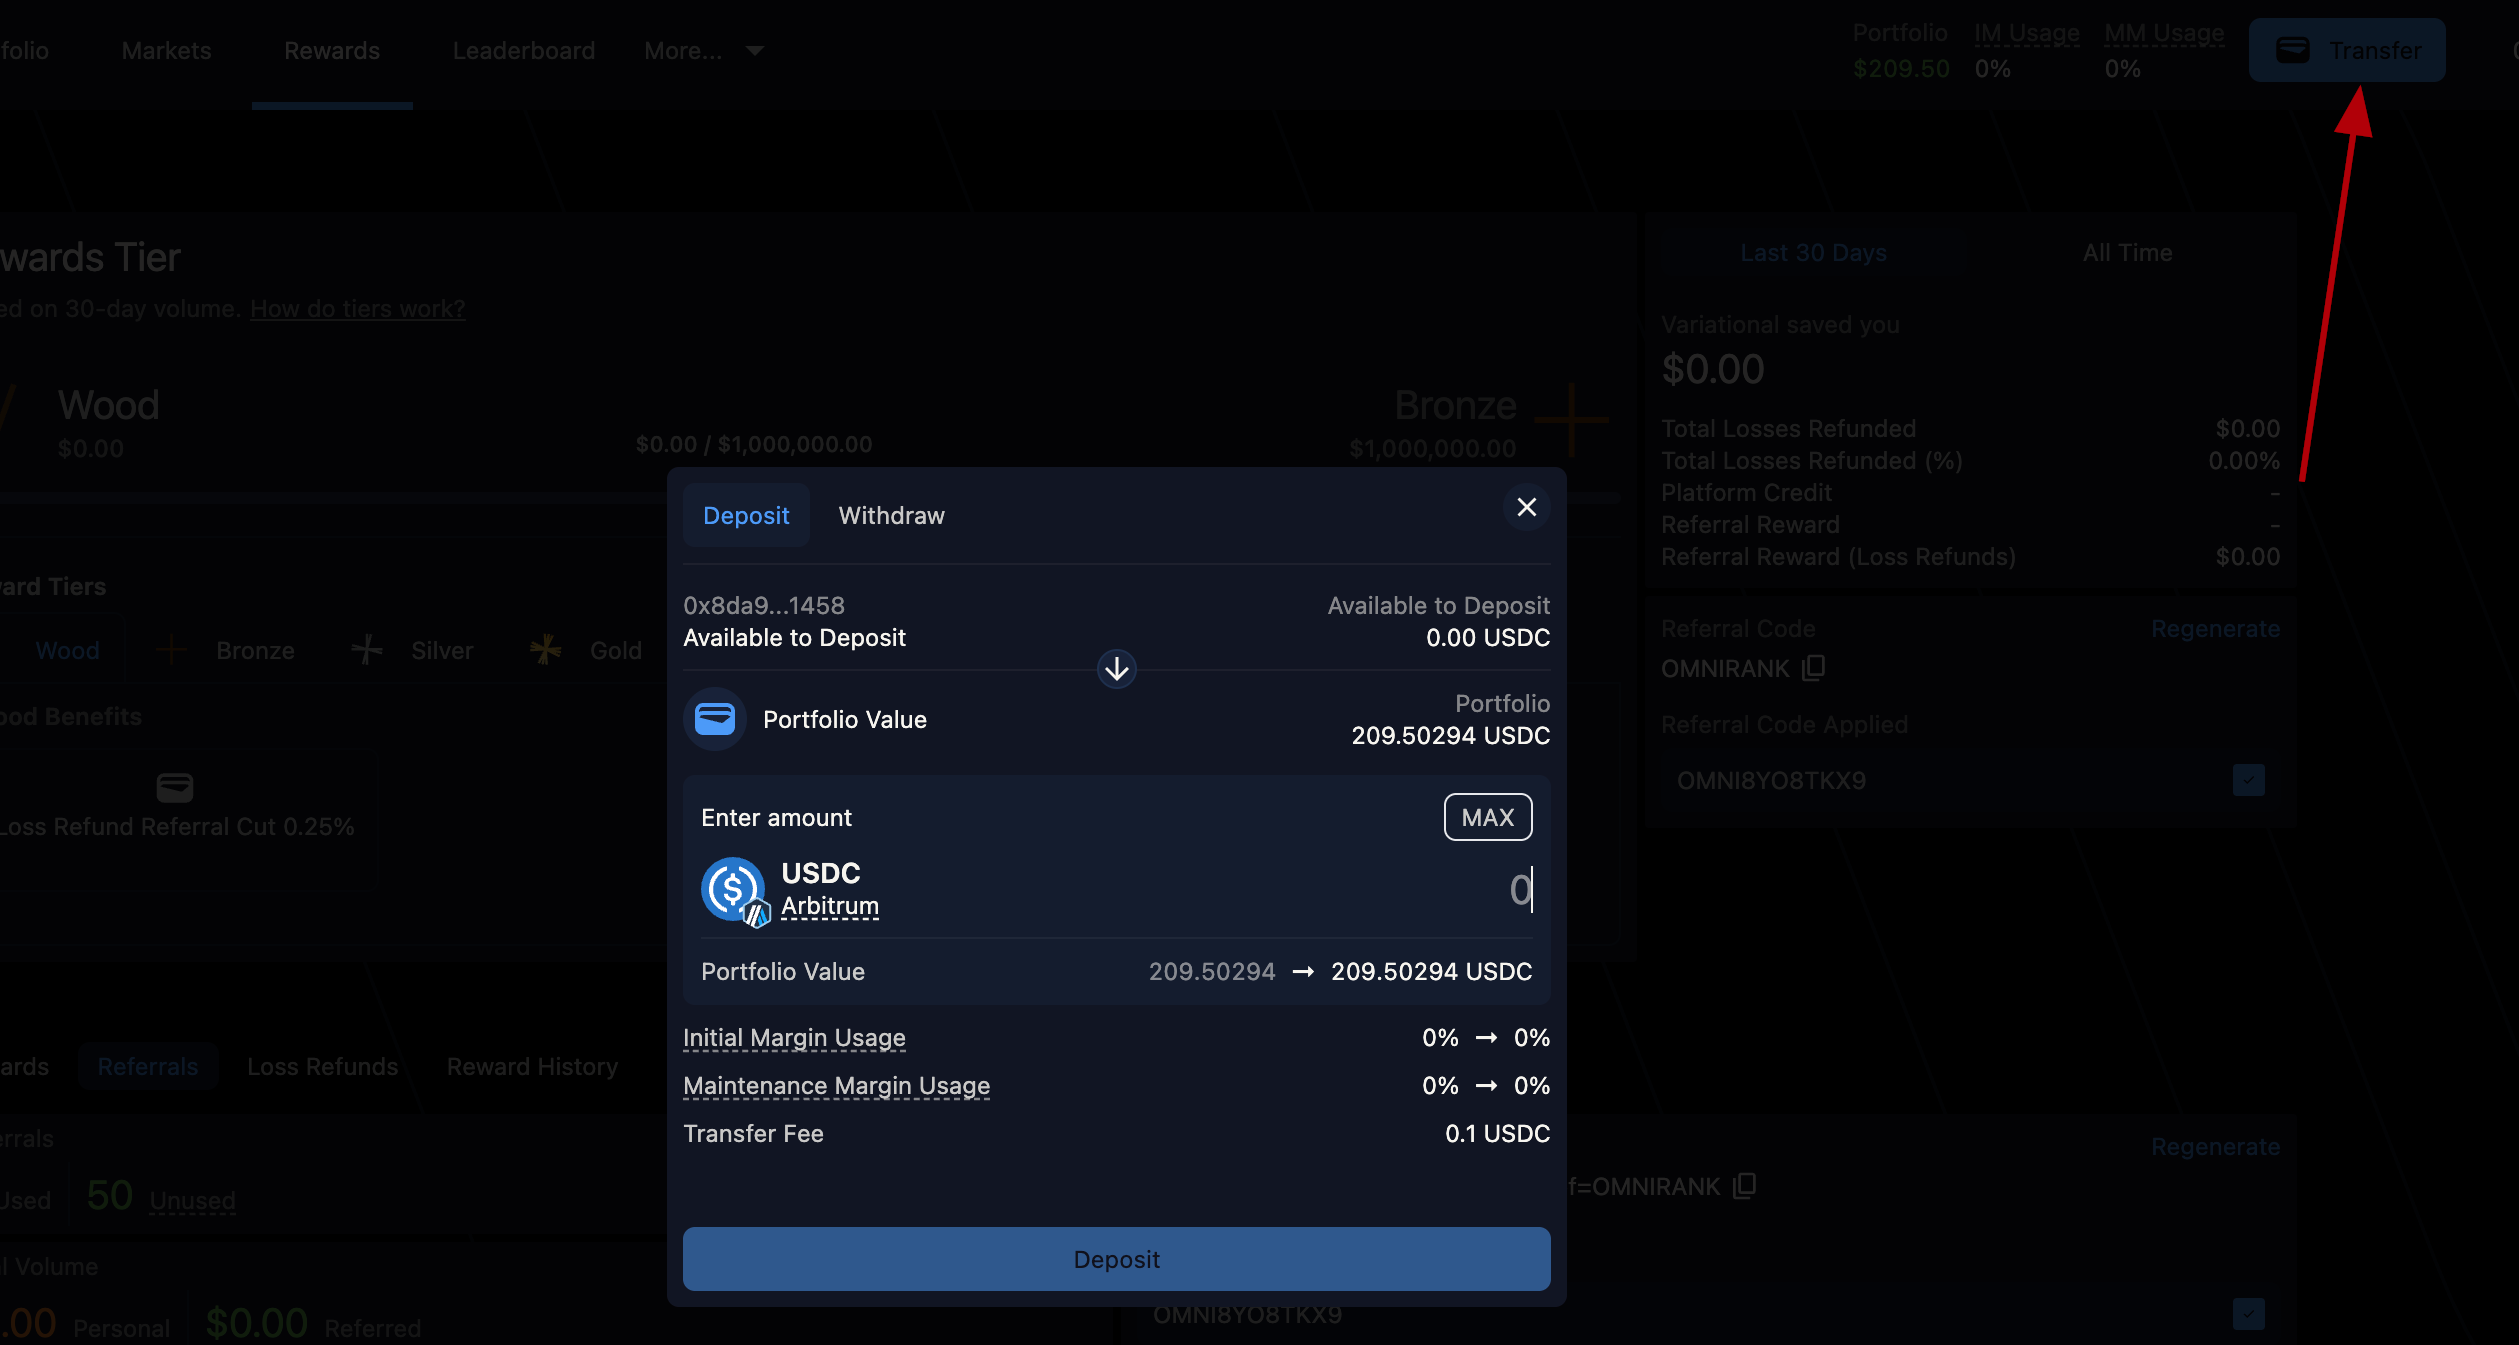Click the USDC Arbitrum token icon
Image resolution: width=2519 pixels, height=1345 pixels.
click(733, 889)
